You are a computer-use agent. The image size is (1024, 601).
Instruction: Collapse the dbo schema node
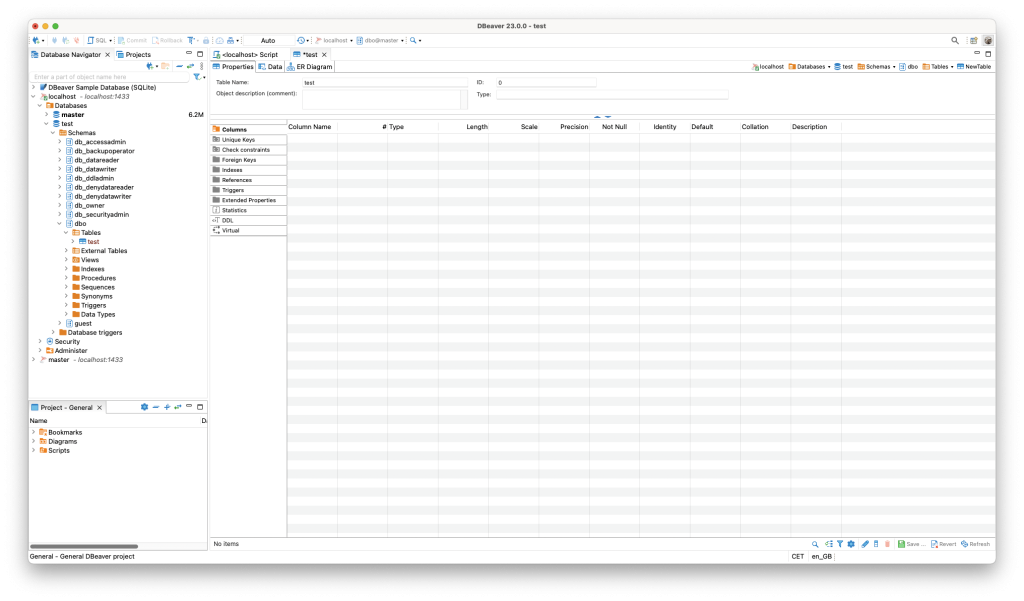(59, 224)
